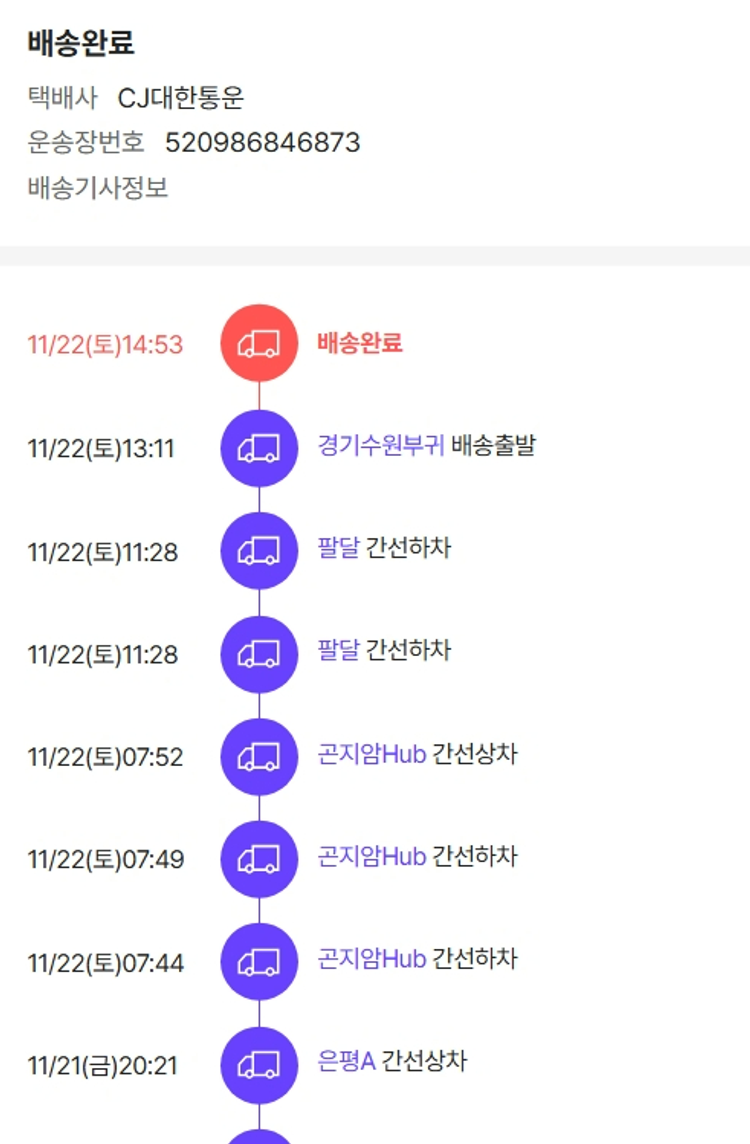The width and height of the screenshot is (750, 1144).
Task: Click the 11/22(토)07:52 timestamp
Action: (x=105, y=757)
